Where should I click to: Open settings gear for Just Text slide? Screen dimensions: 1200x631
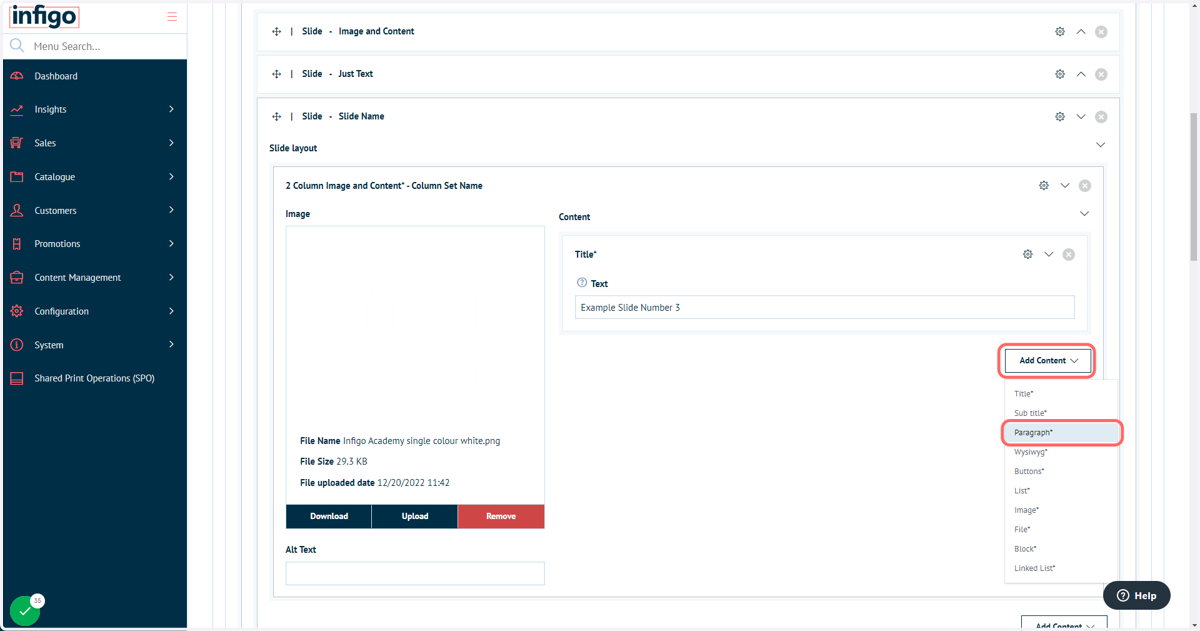point(1060,74)
